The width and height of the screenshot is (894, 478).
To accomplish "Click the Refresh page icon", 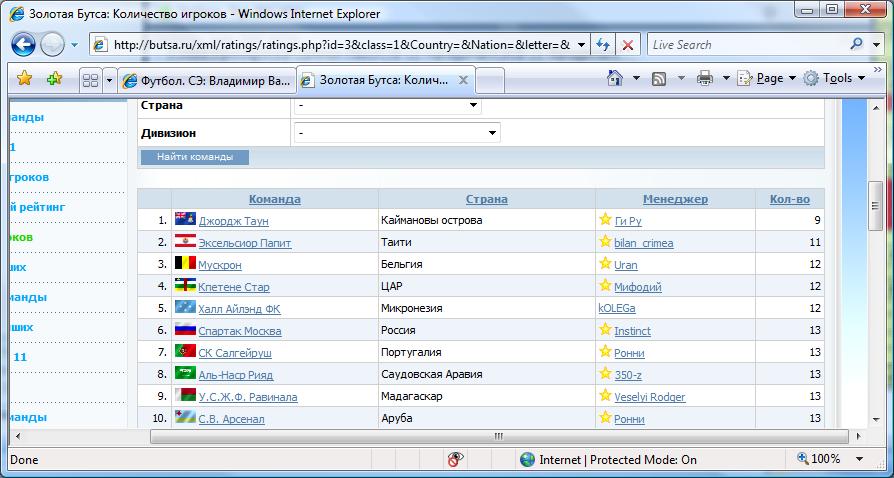I will pos(602,45).
